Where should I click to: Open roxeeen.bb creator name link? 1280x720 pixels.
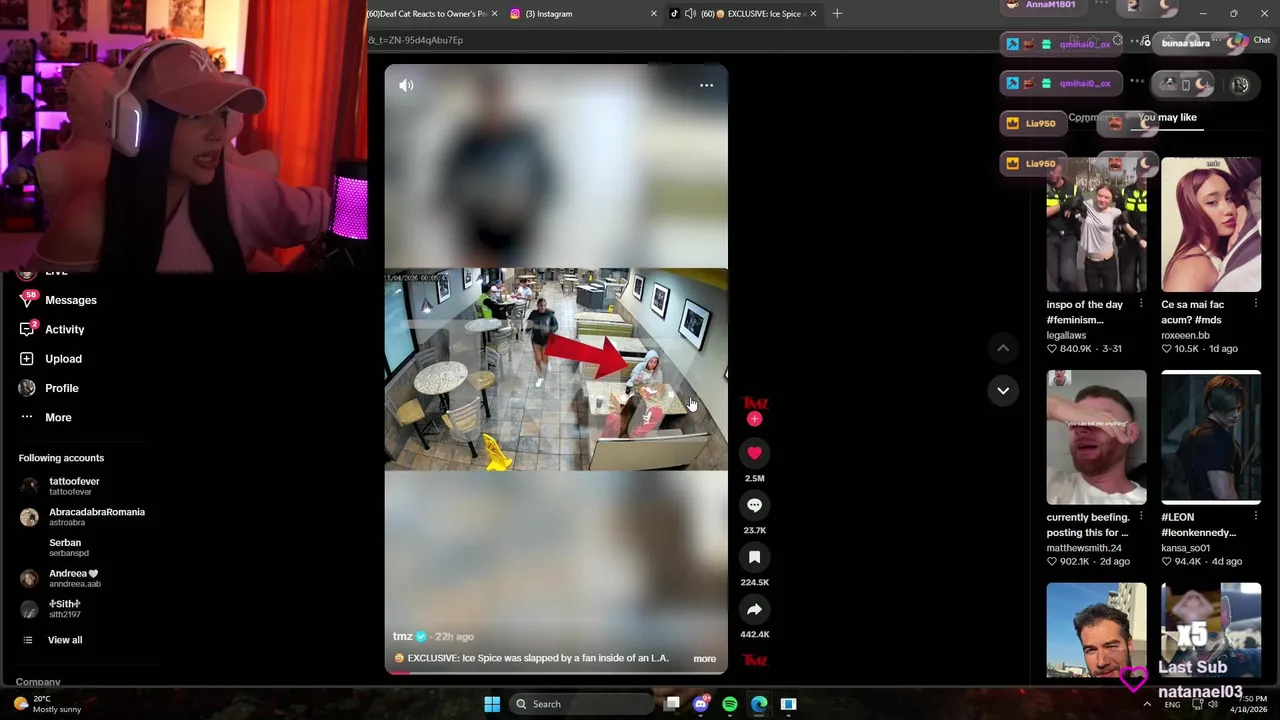[x=1185, y=336]
